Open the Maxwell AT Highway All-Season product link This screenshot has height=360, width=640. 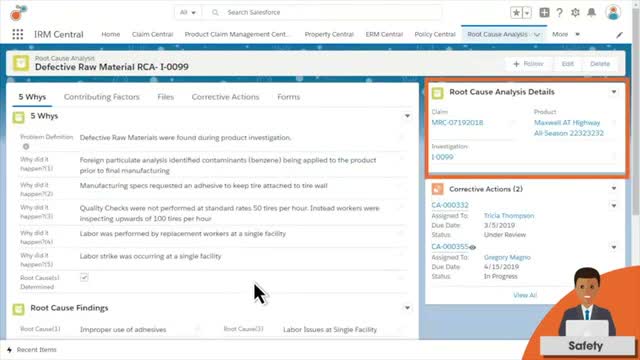569,128
